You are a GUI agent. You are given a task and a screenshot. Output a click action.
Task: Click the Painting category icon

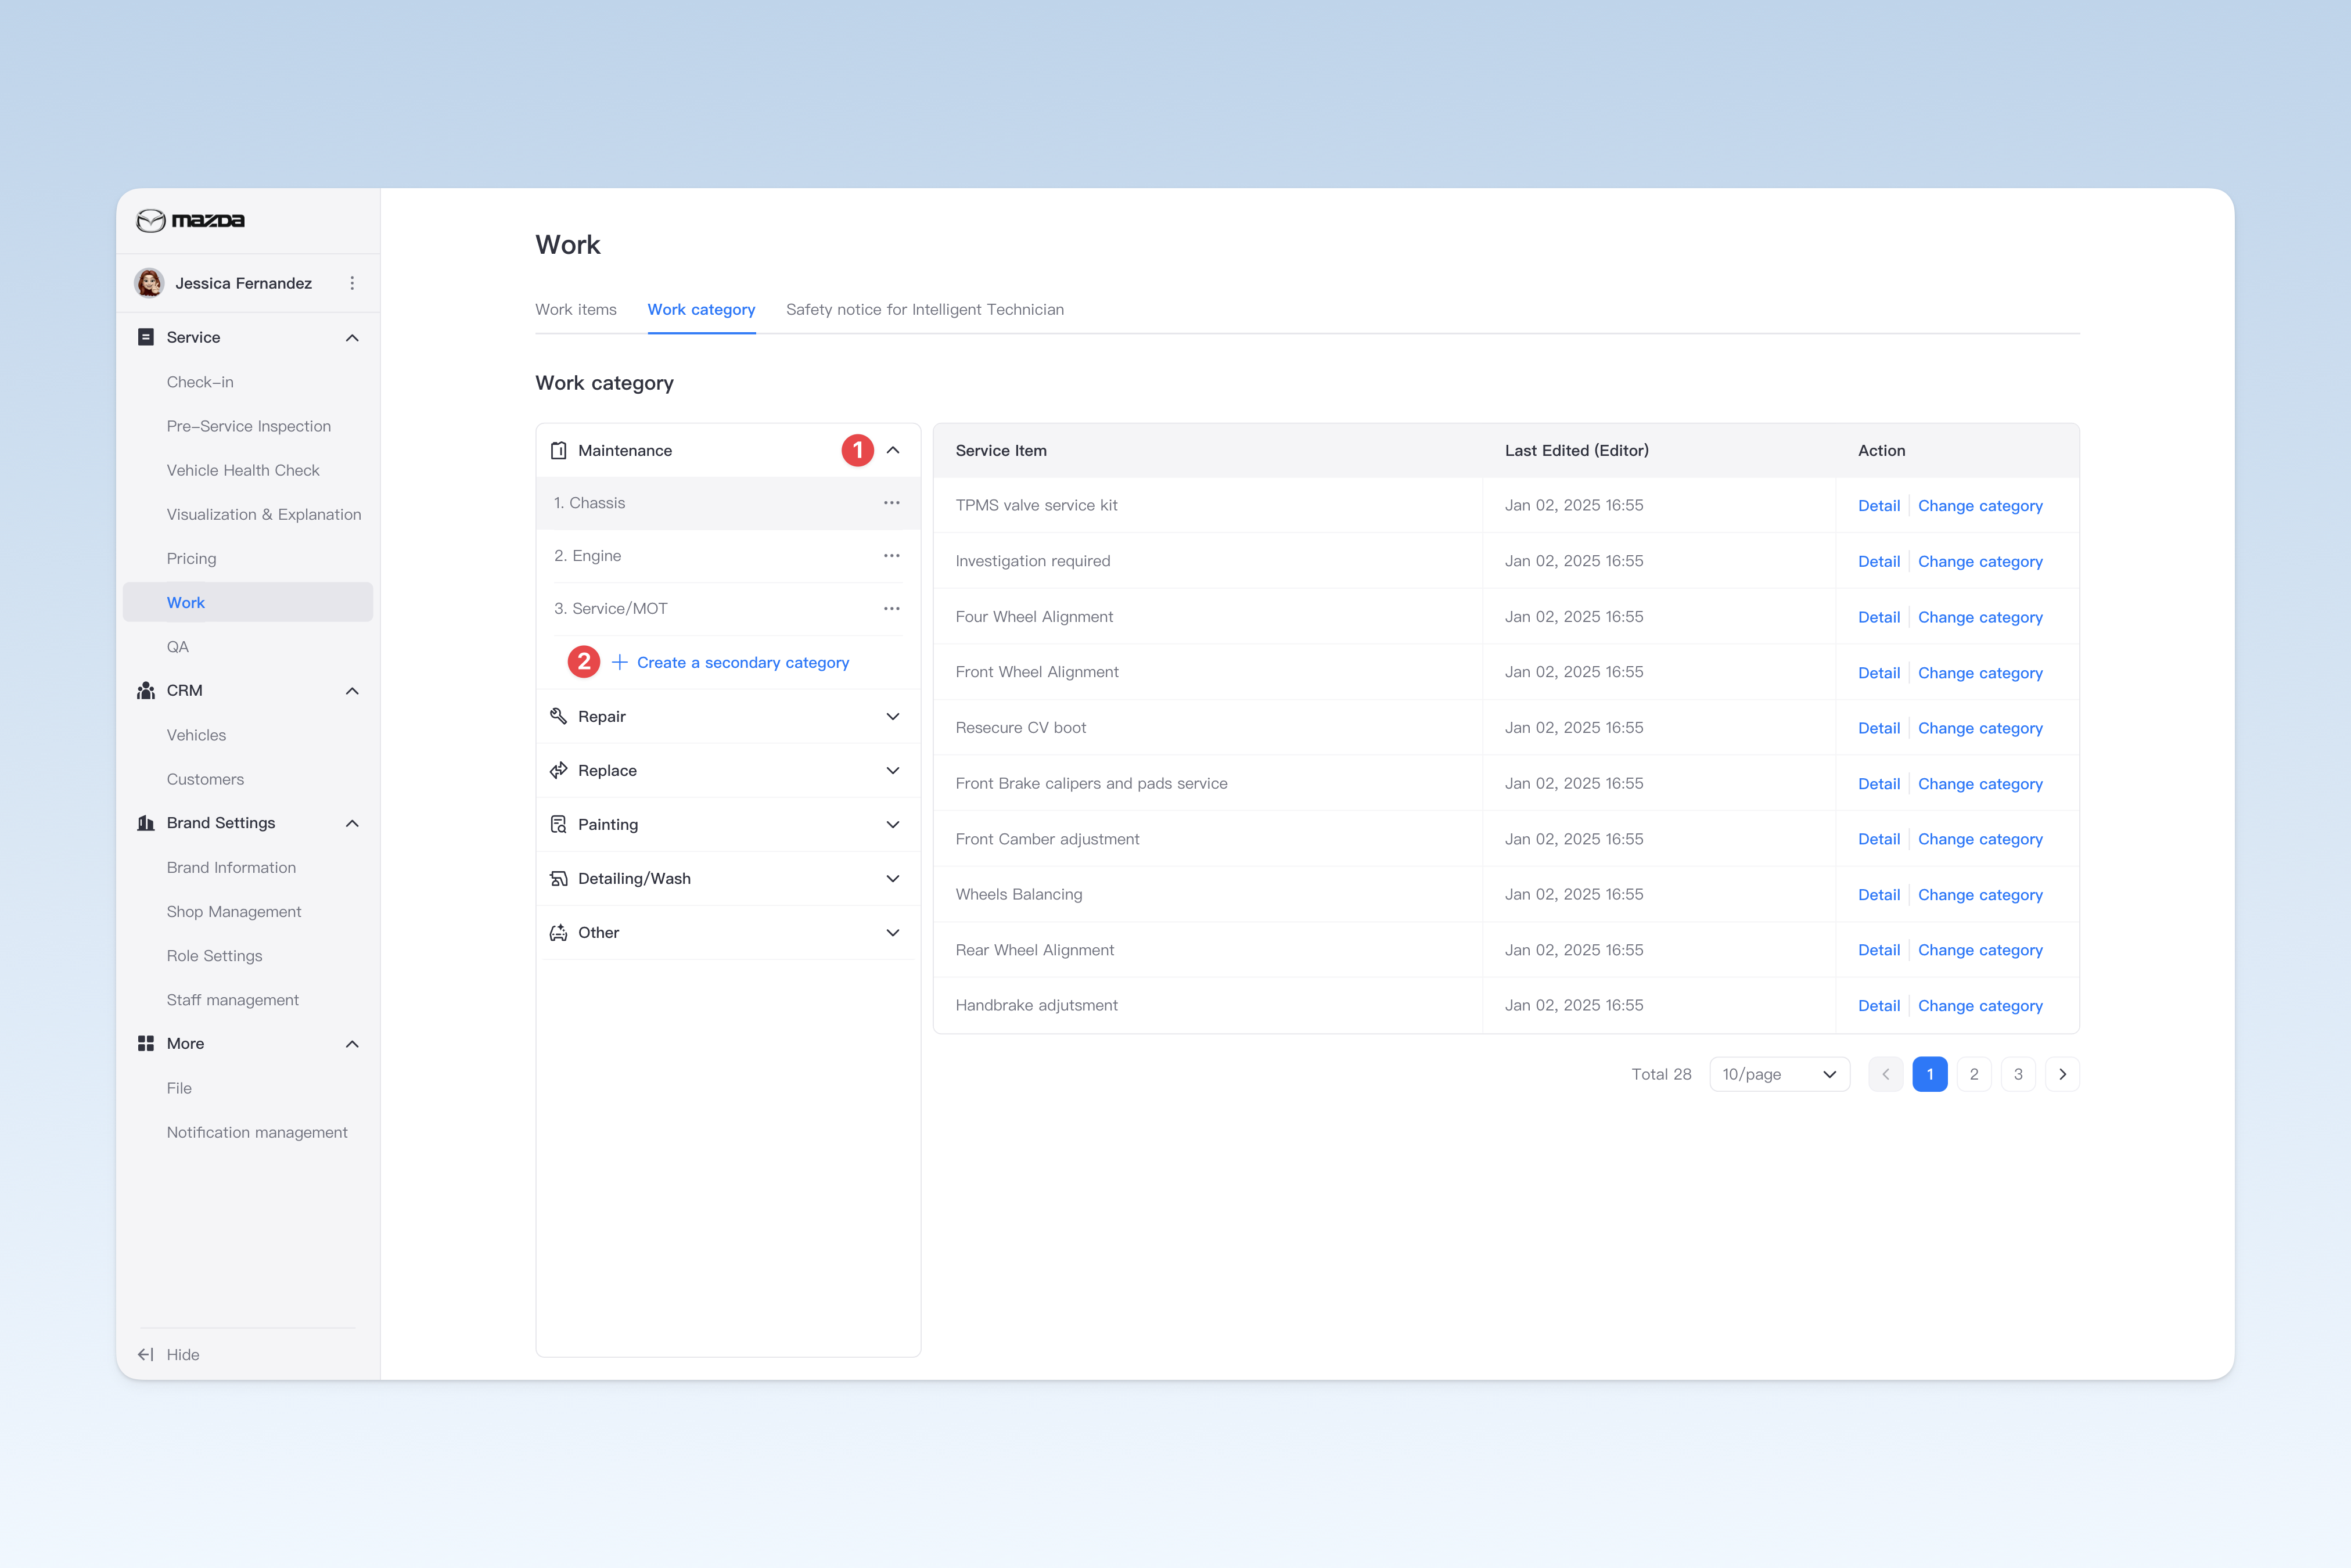pos(559,824)
